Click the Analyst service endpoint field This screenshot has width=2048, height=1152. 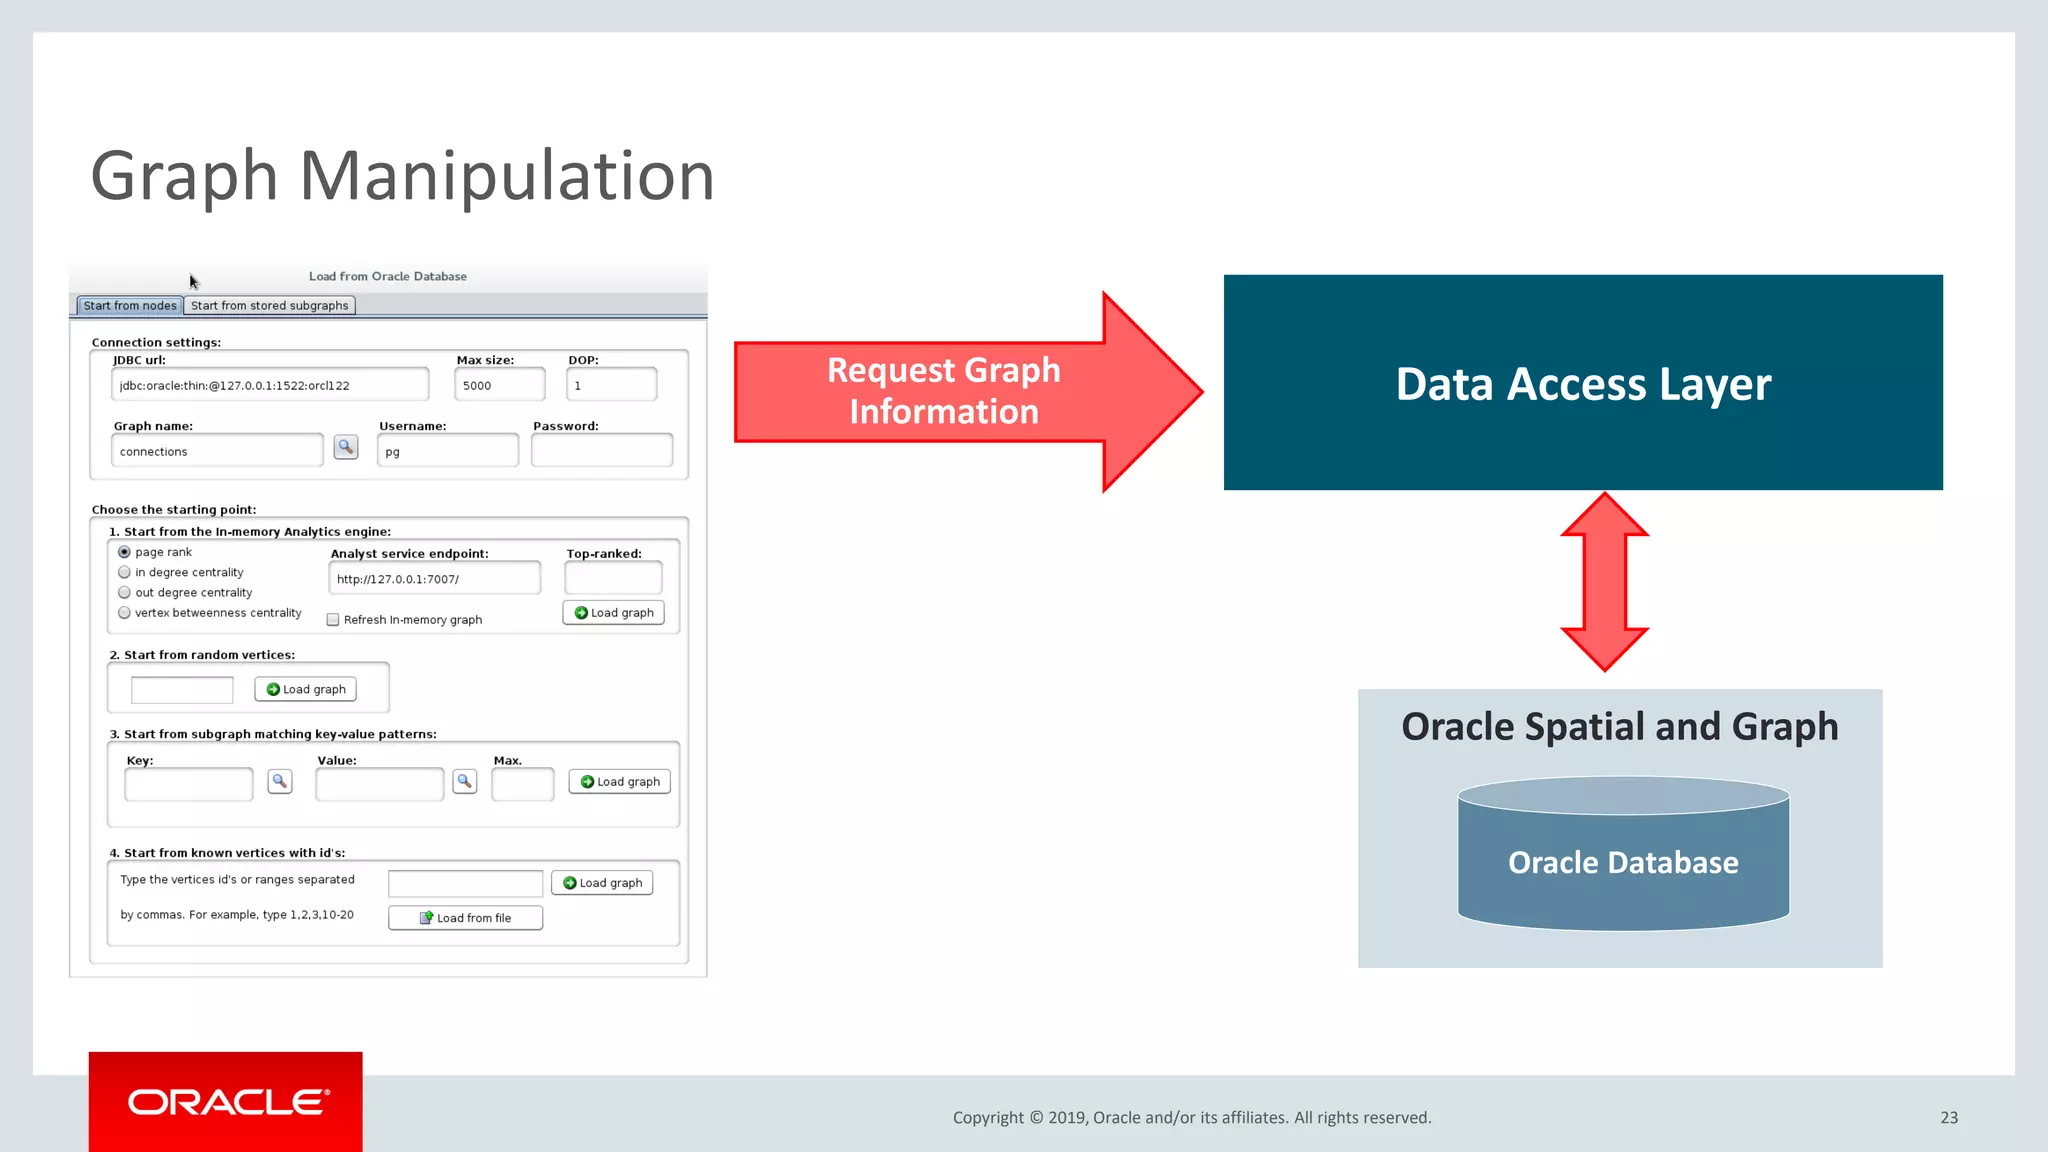pyautogui.click(x=434, y=579)
